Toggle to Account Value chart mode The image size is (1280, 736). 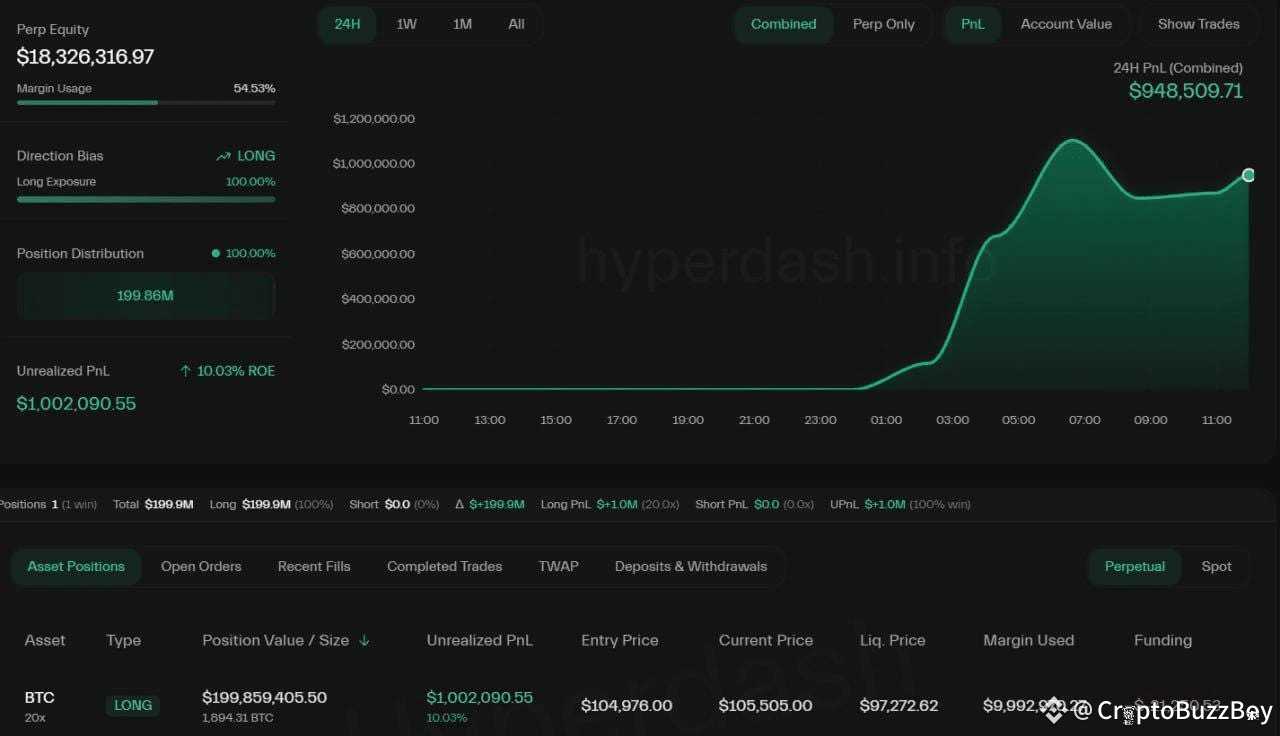(x=1065, y=24)
